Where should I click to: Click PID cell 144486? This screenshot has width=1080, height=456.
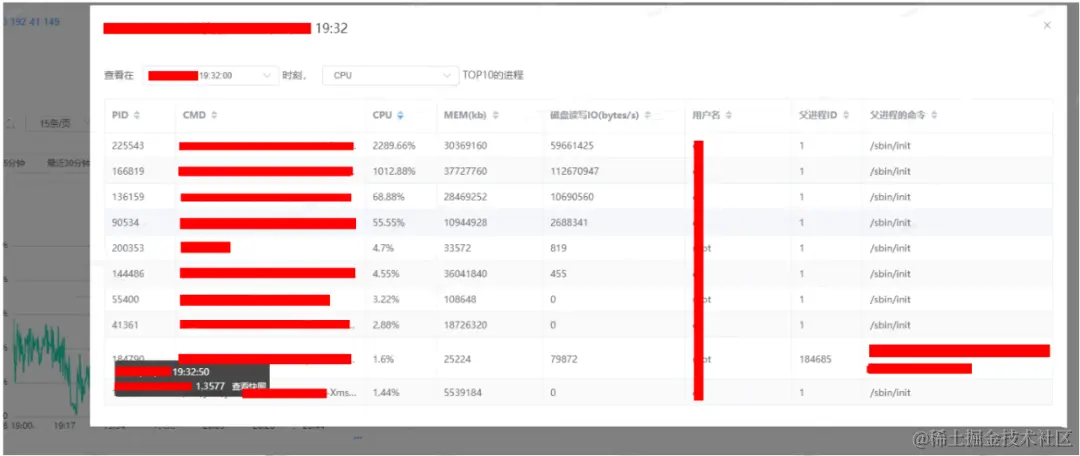coord(128,273)
